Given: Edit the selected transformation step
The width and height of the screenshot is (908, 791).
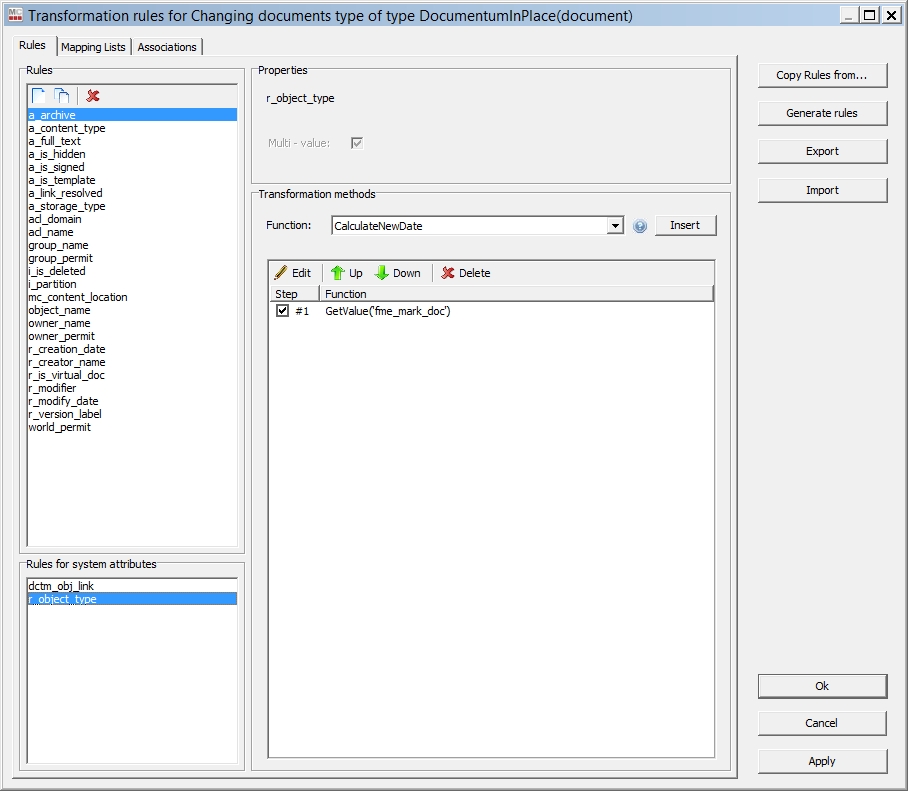Looking at the screenshot, I should [292, 273].
